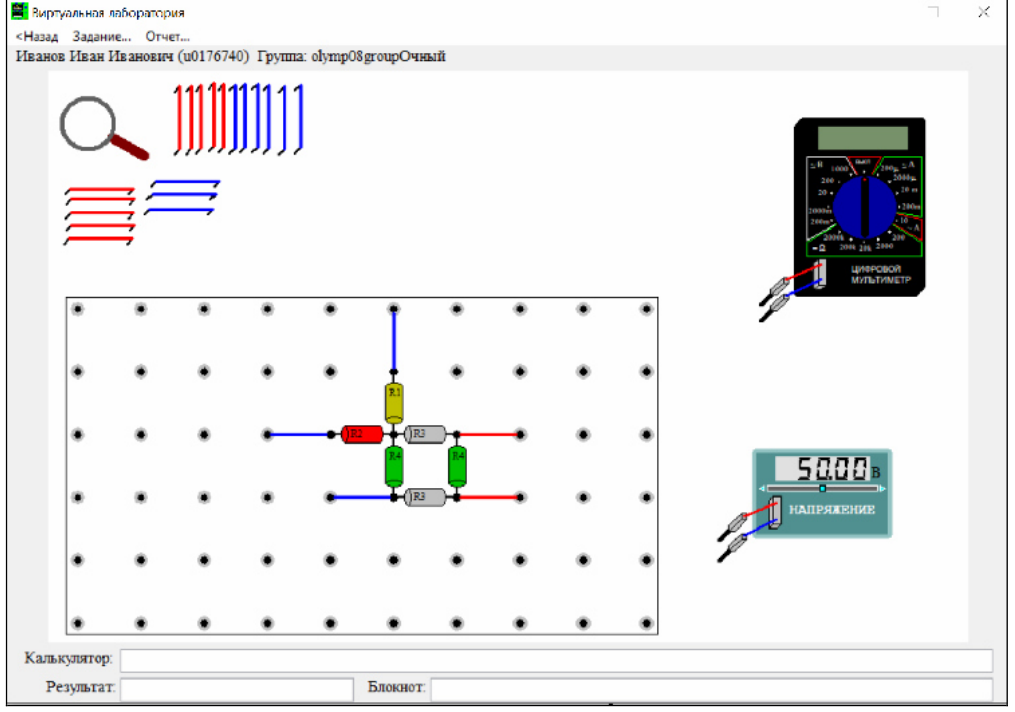The width and height of the screenshot is (1015, 712).
Task: Click the voltage slider thumb
Action: click(x=822, y=488)
